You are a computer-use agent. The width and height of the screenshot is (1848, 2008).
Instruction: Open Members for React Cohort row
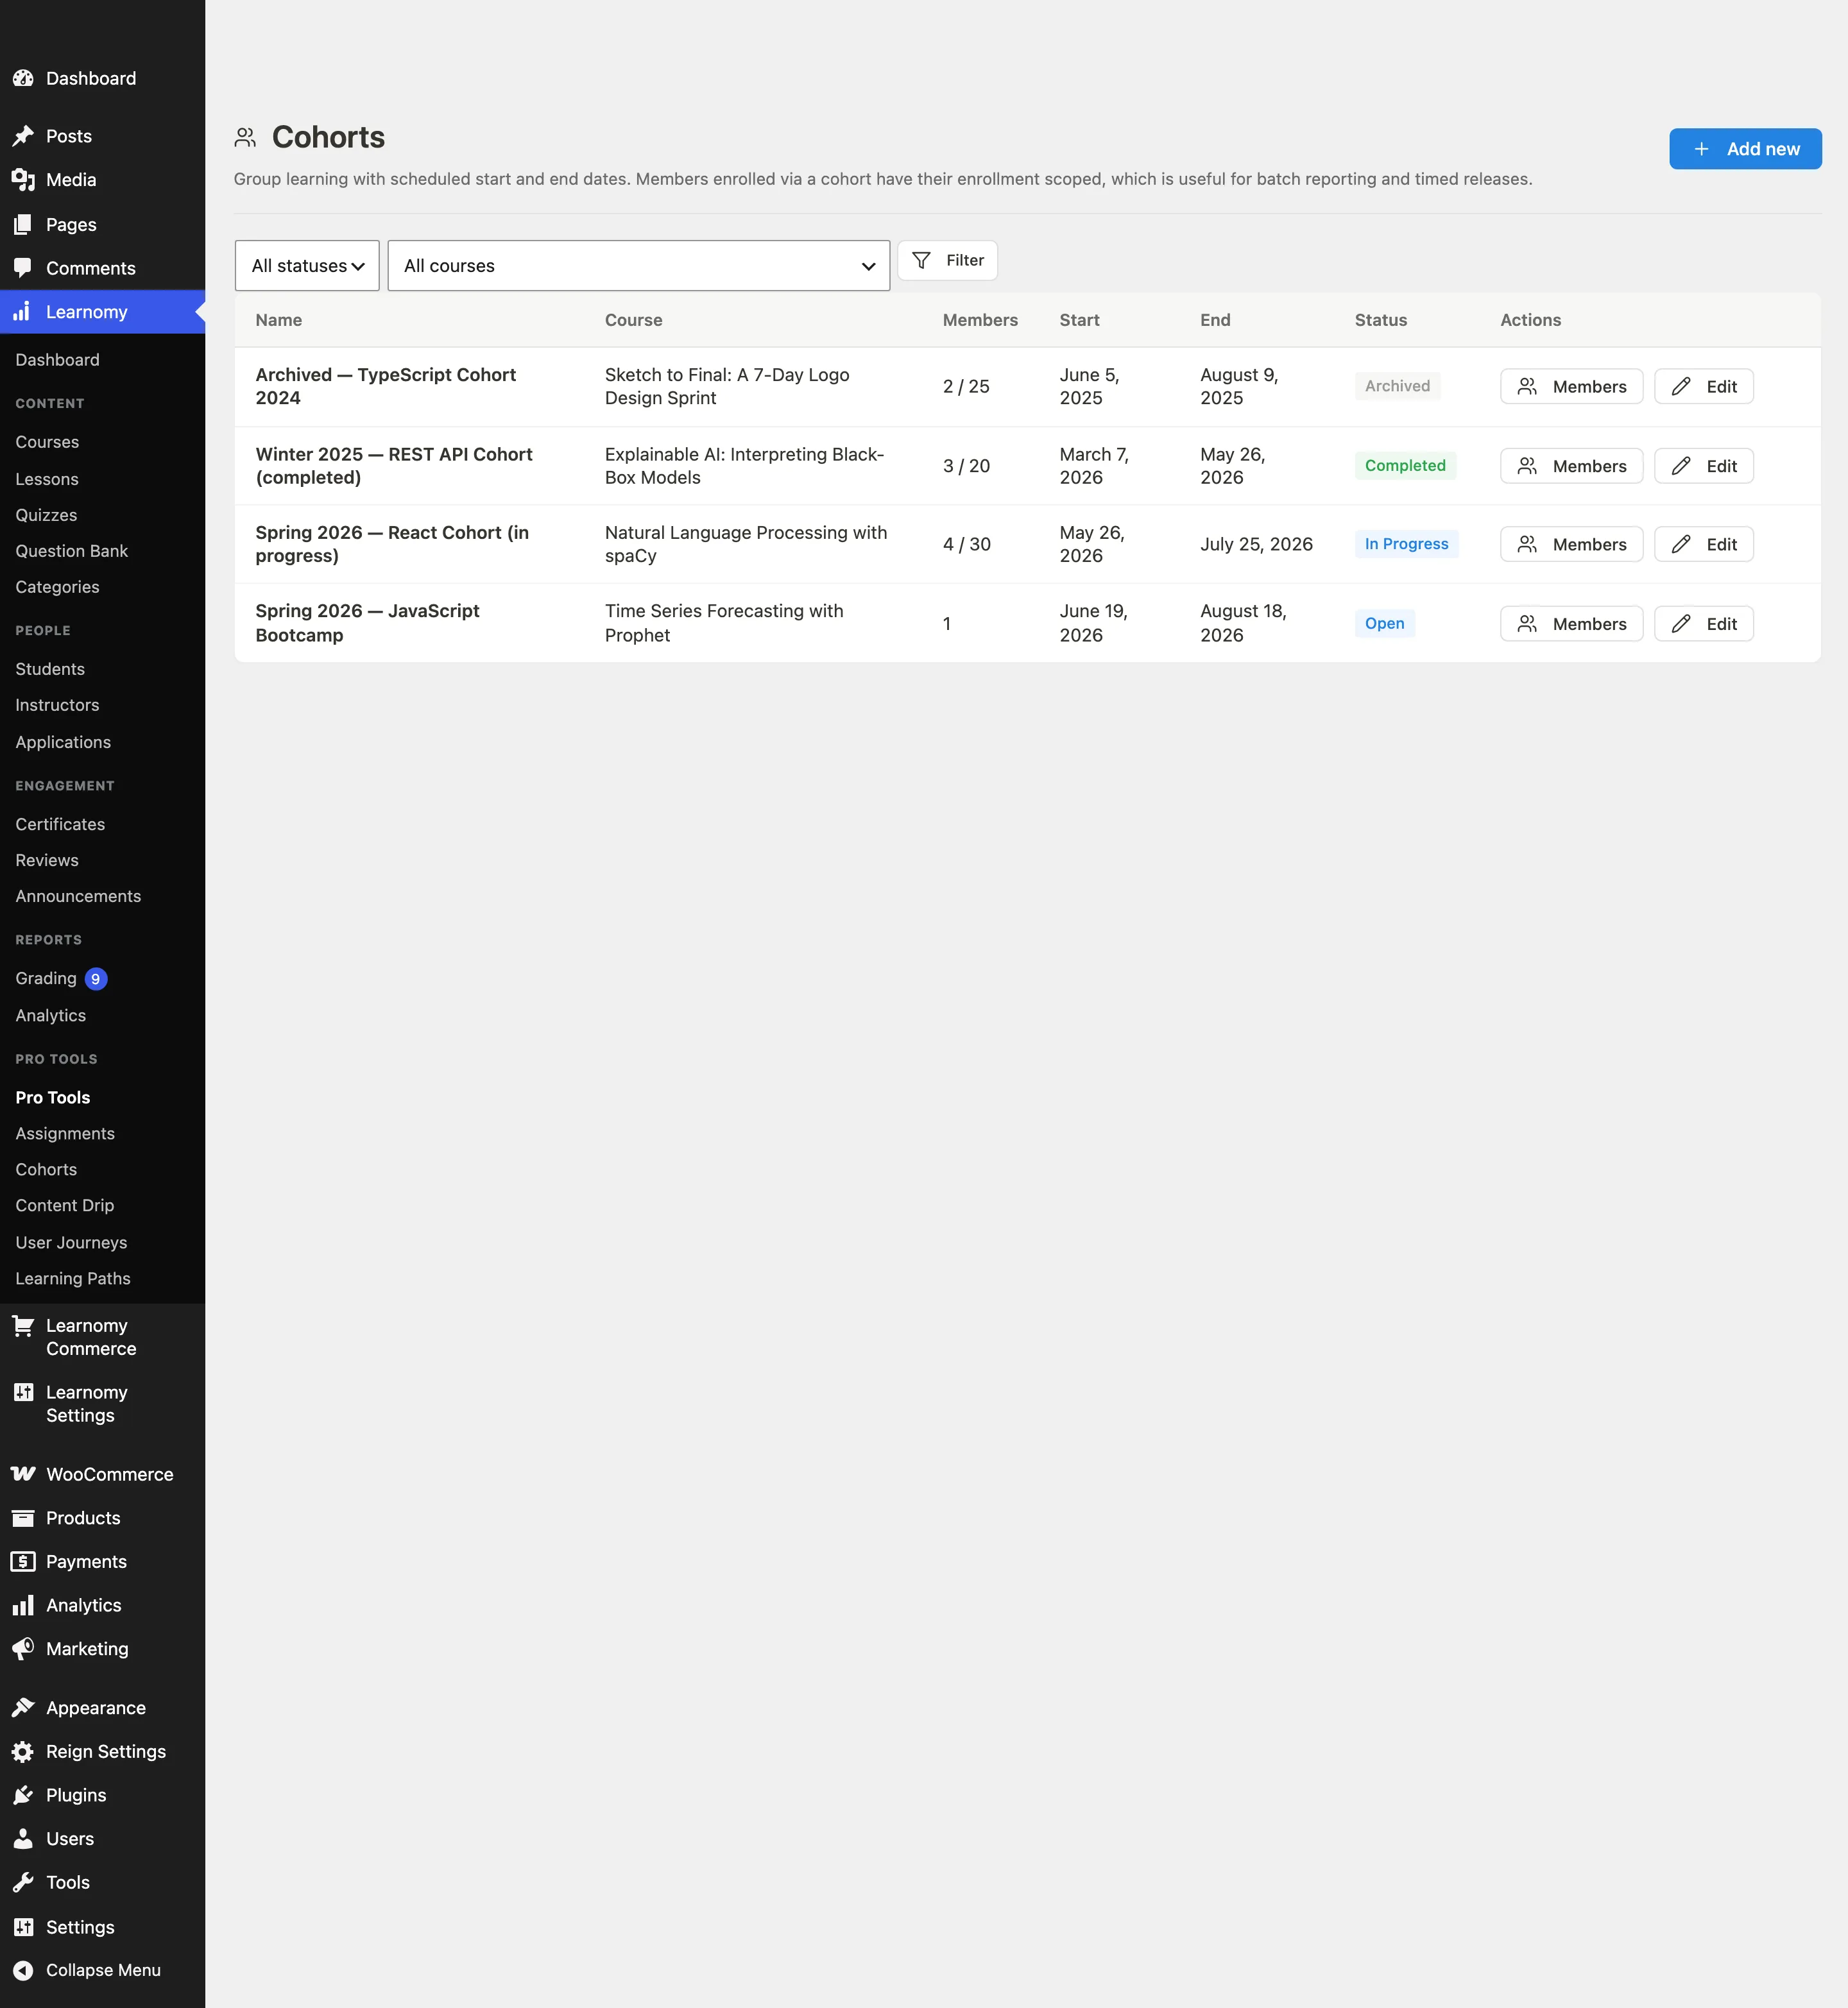click(1571, 544)
